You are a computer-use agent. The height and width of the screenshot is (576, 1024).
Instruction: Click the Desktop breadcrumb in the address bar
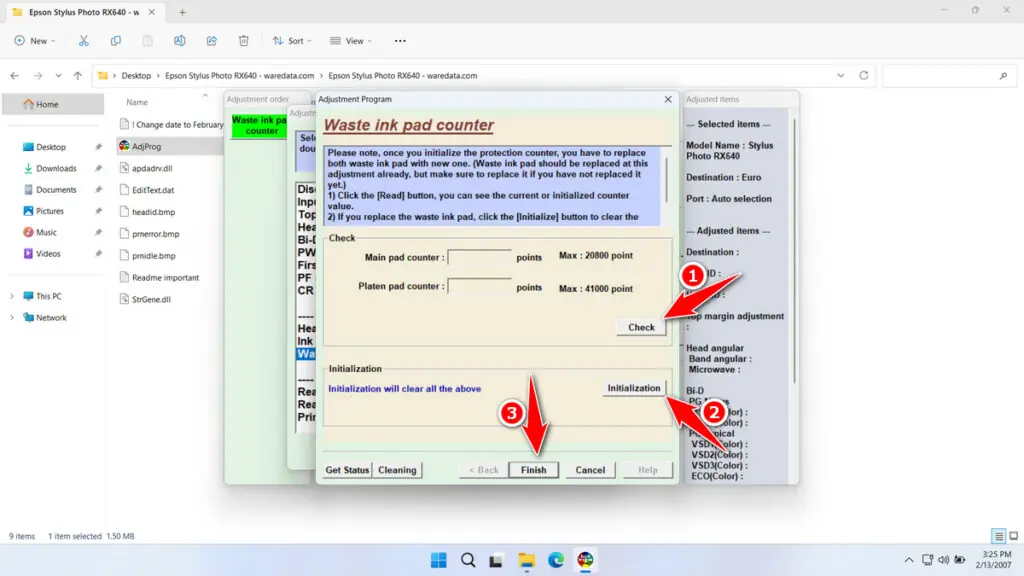pos(134,75)
